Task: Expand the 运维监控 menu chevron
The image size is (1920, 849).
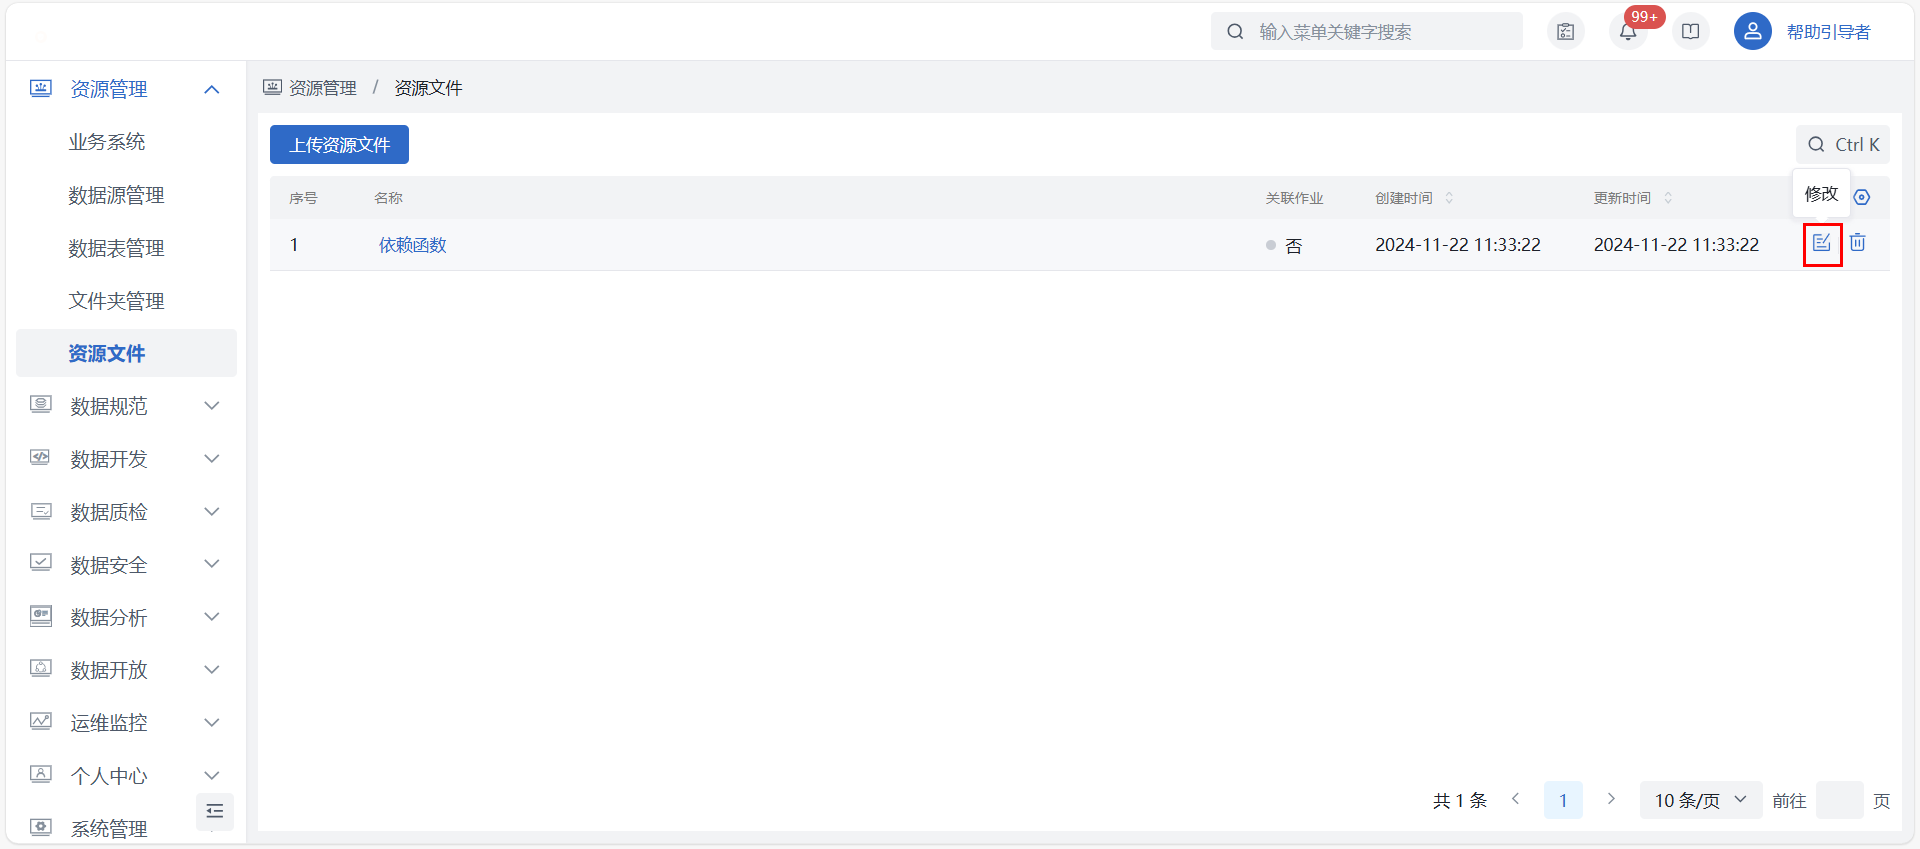Action: (x=211, y=722)
